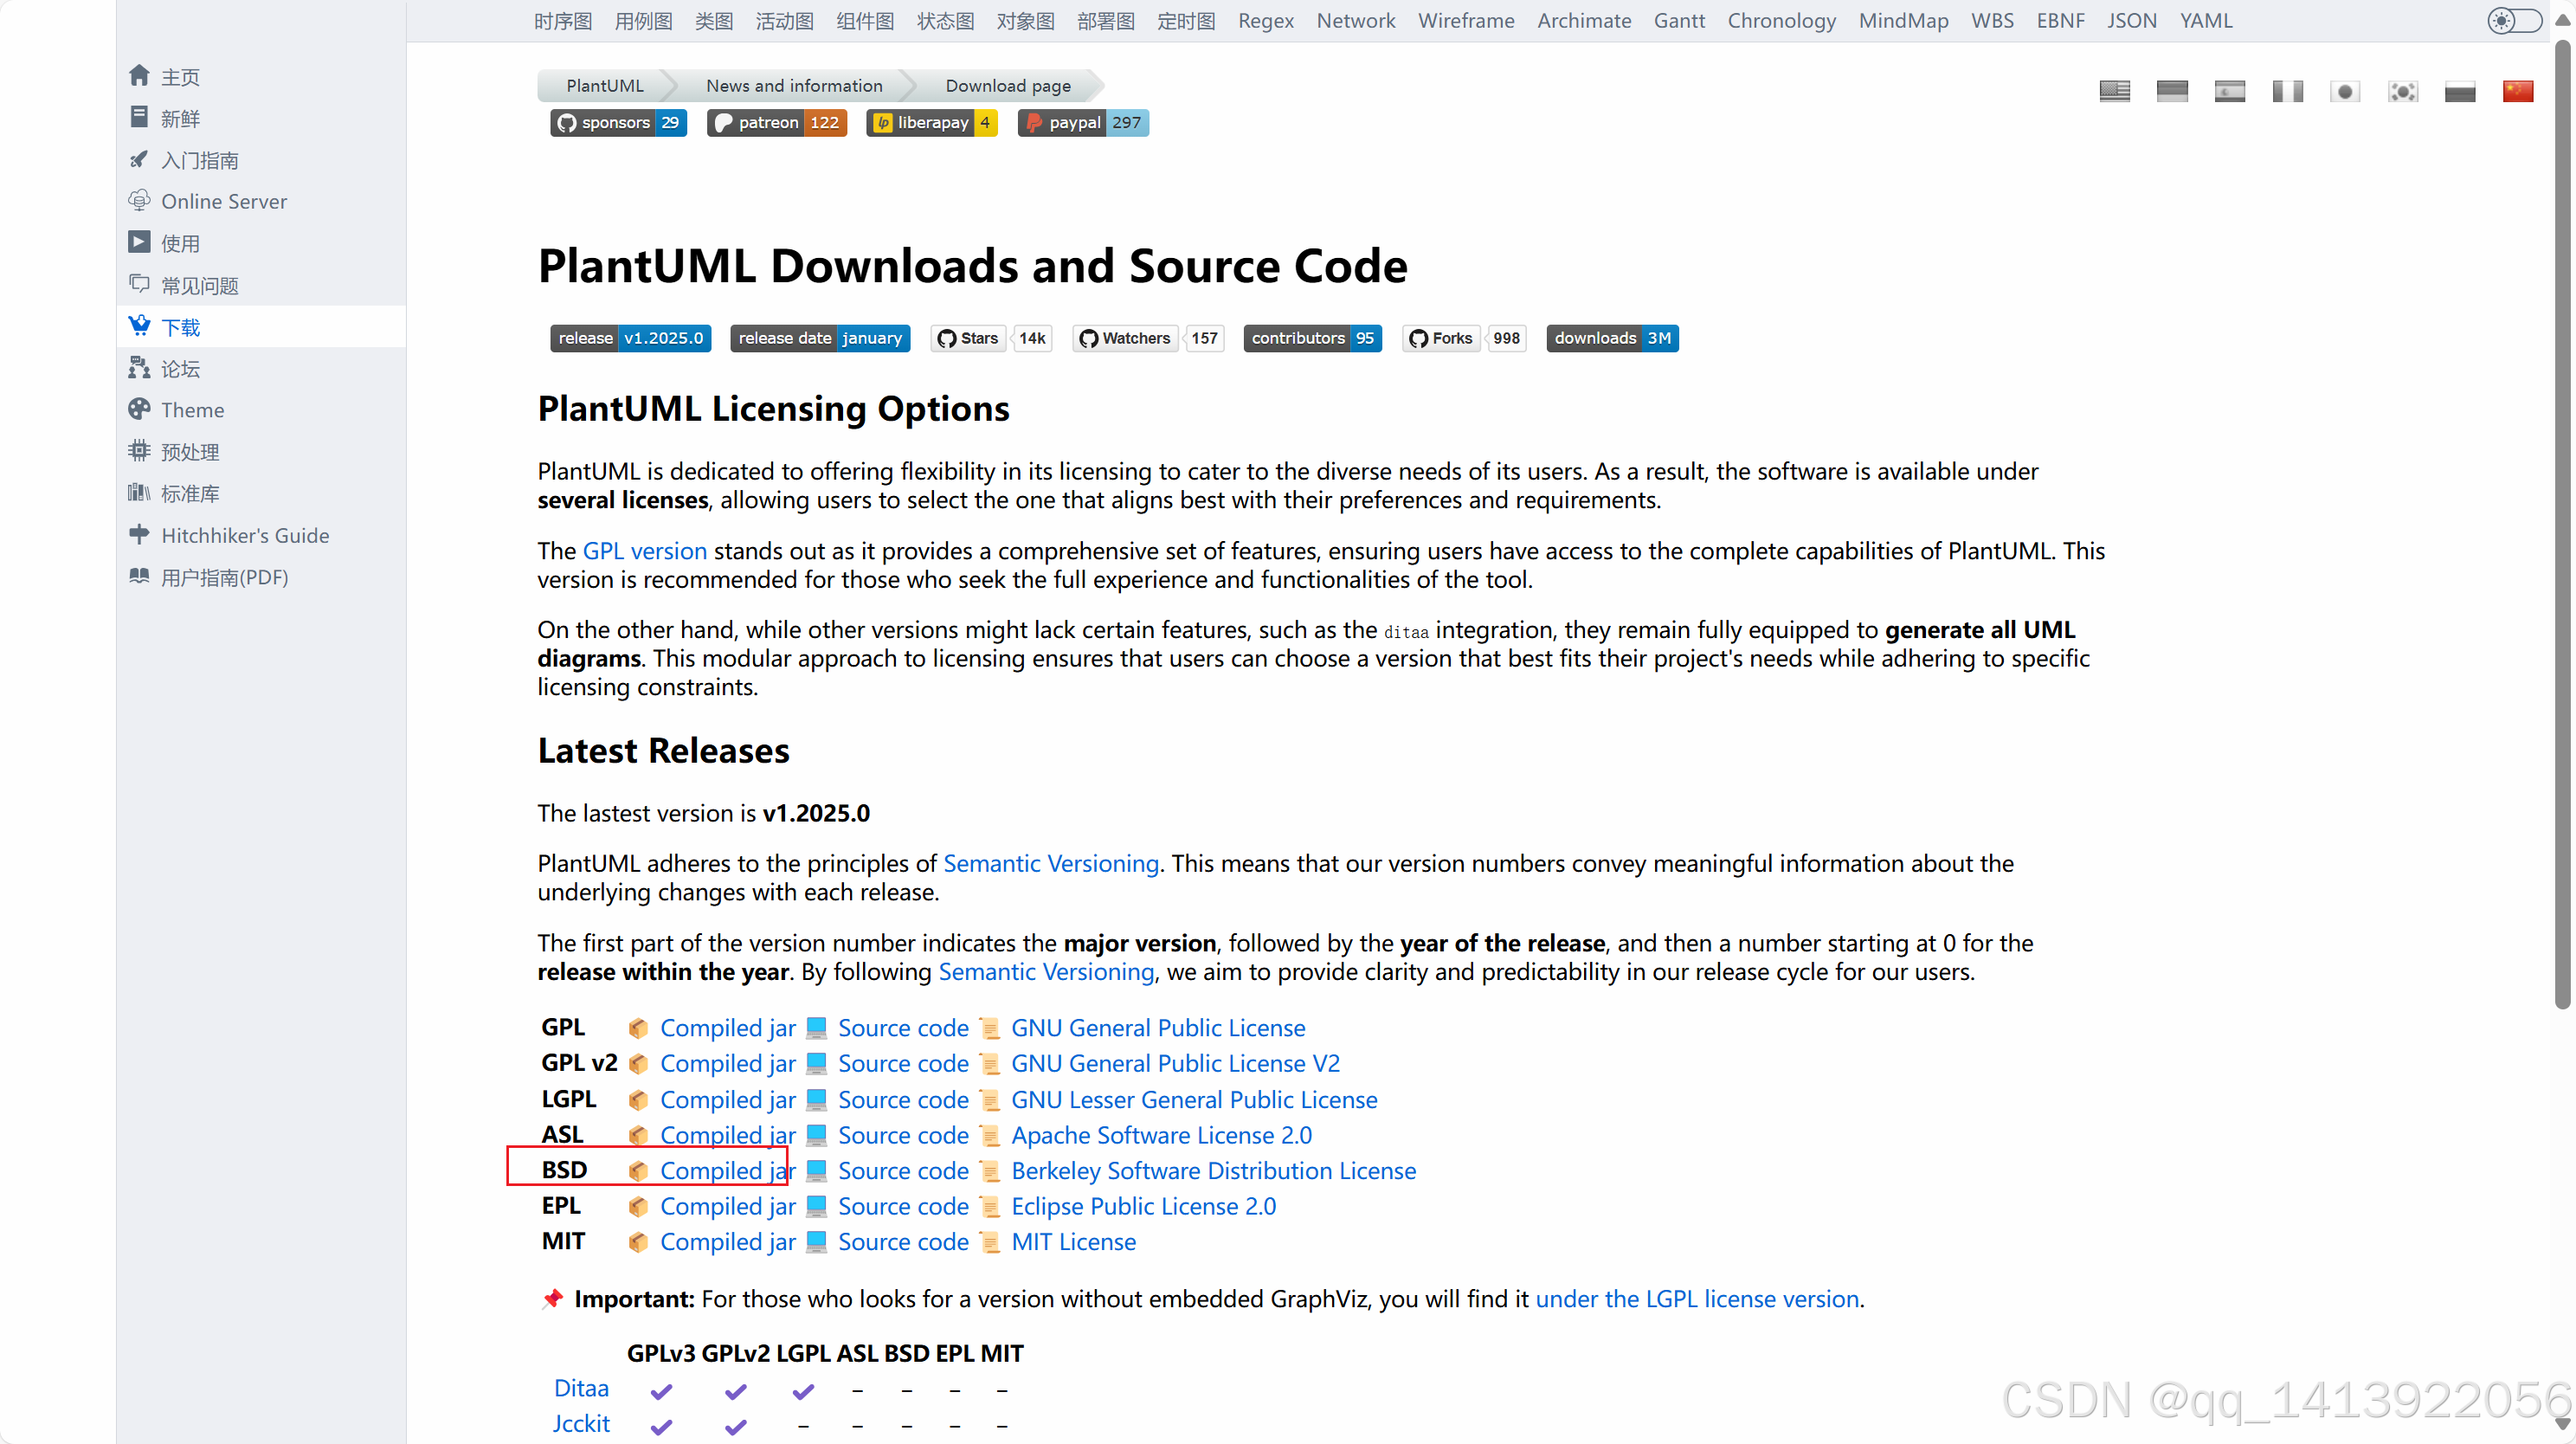Open the Online Server sidebar icon
Image resolution: width=2576 pixels, height=1444 pixels.
pos(139,201)
